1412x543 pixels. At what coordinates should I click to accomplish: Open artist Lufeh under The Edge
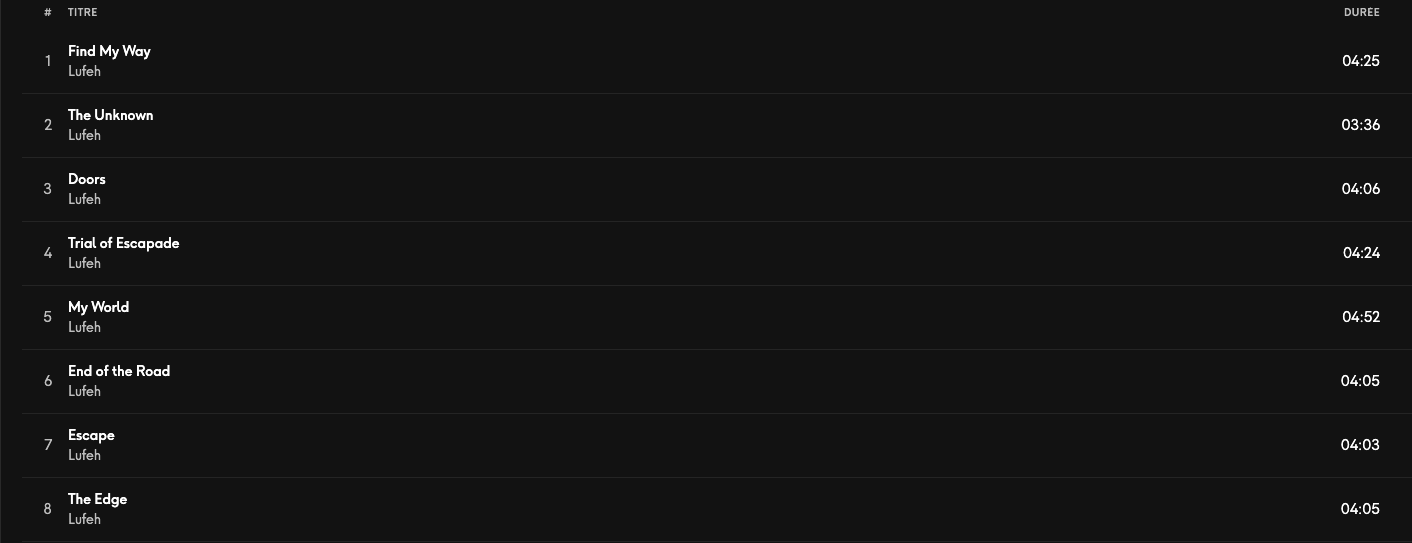[x=84, y=519]
